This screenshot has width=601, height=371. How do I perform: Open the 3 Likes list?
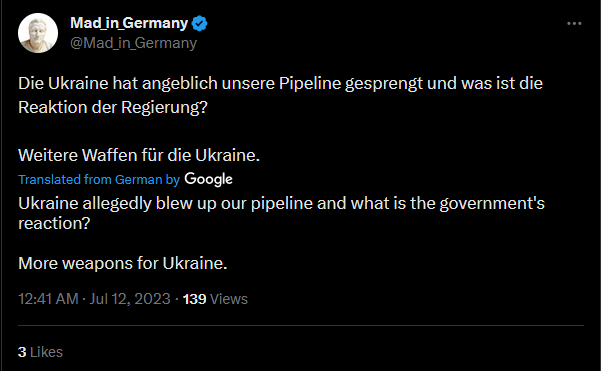pyautogui.click(x=40, y=352)
